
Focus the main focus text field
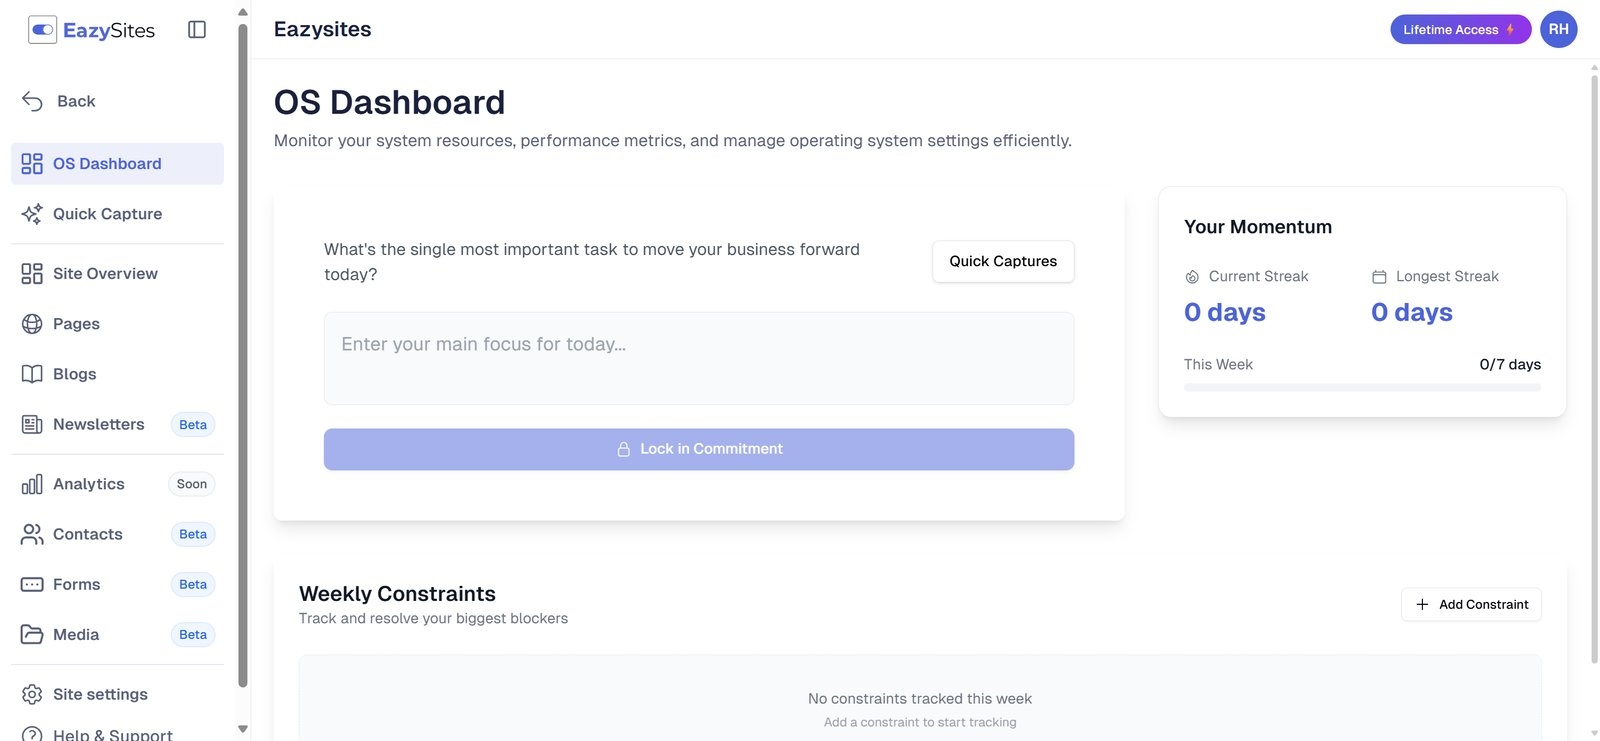pyautogui.click(x=698, y=358)
